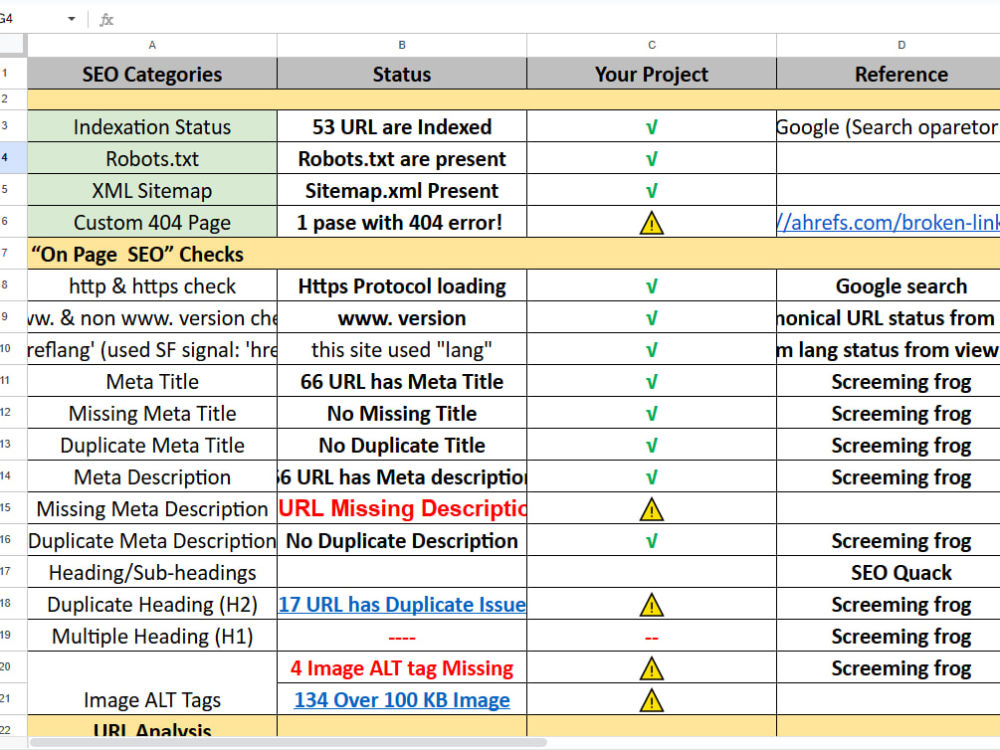Click the "On Page SEO" Checks section row
Screen dimensions: 1000x750
(x=514, y=254)
